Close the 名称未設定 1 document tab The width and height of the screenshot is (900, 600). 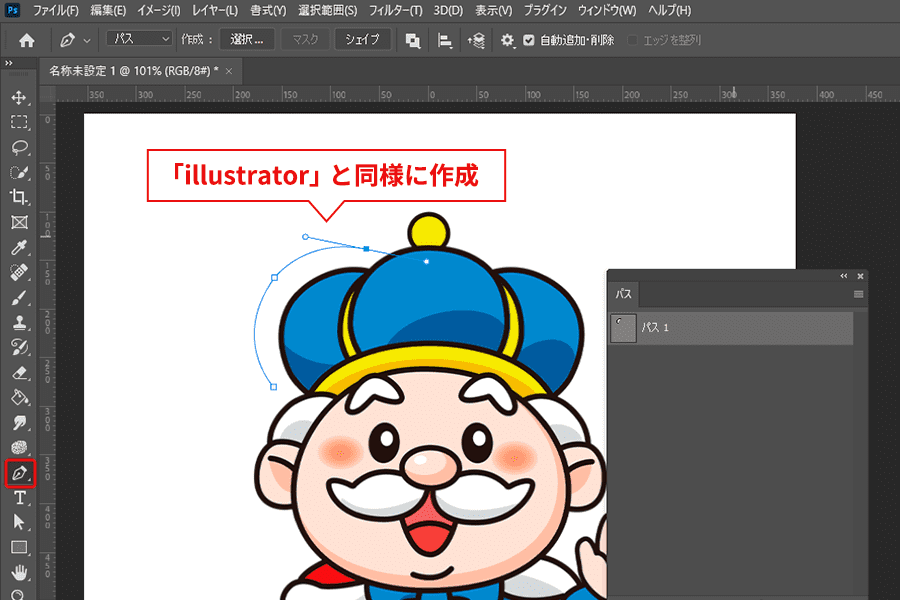(229, 71)
